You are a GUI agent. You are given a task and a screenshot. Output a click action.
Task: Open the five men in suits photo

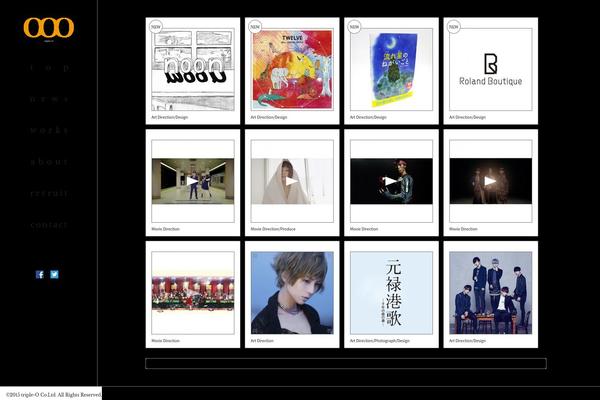pos(491,293)
